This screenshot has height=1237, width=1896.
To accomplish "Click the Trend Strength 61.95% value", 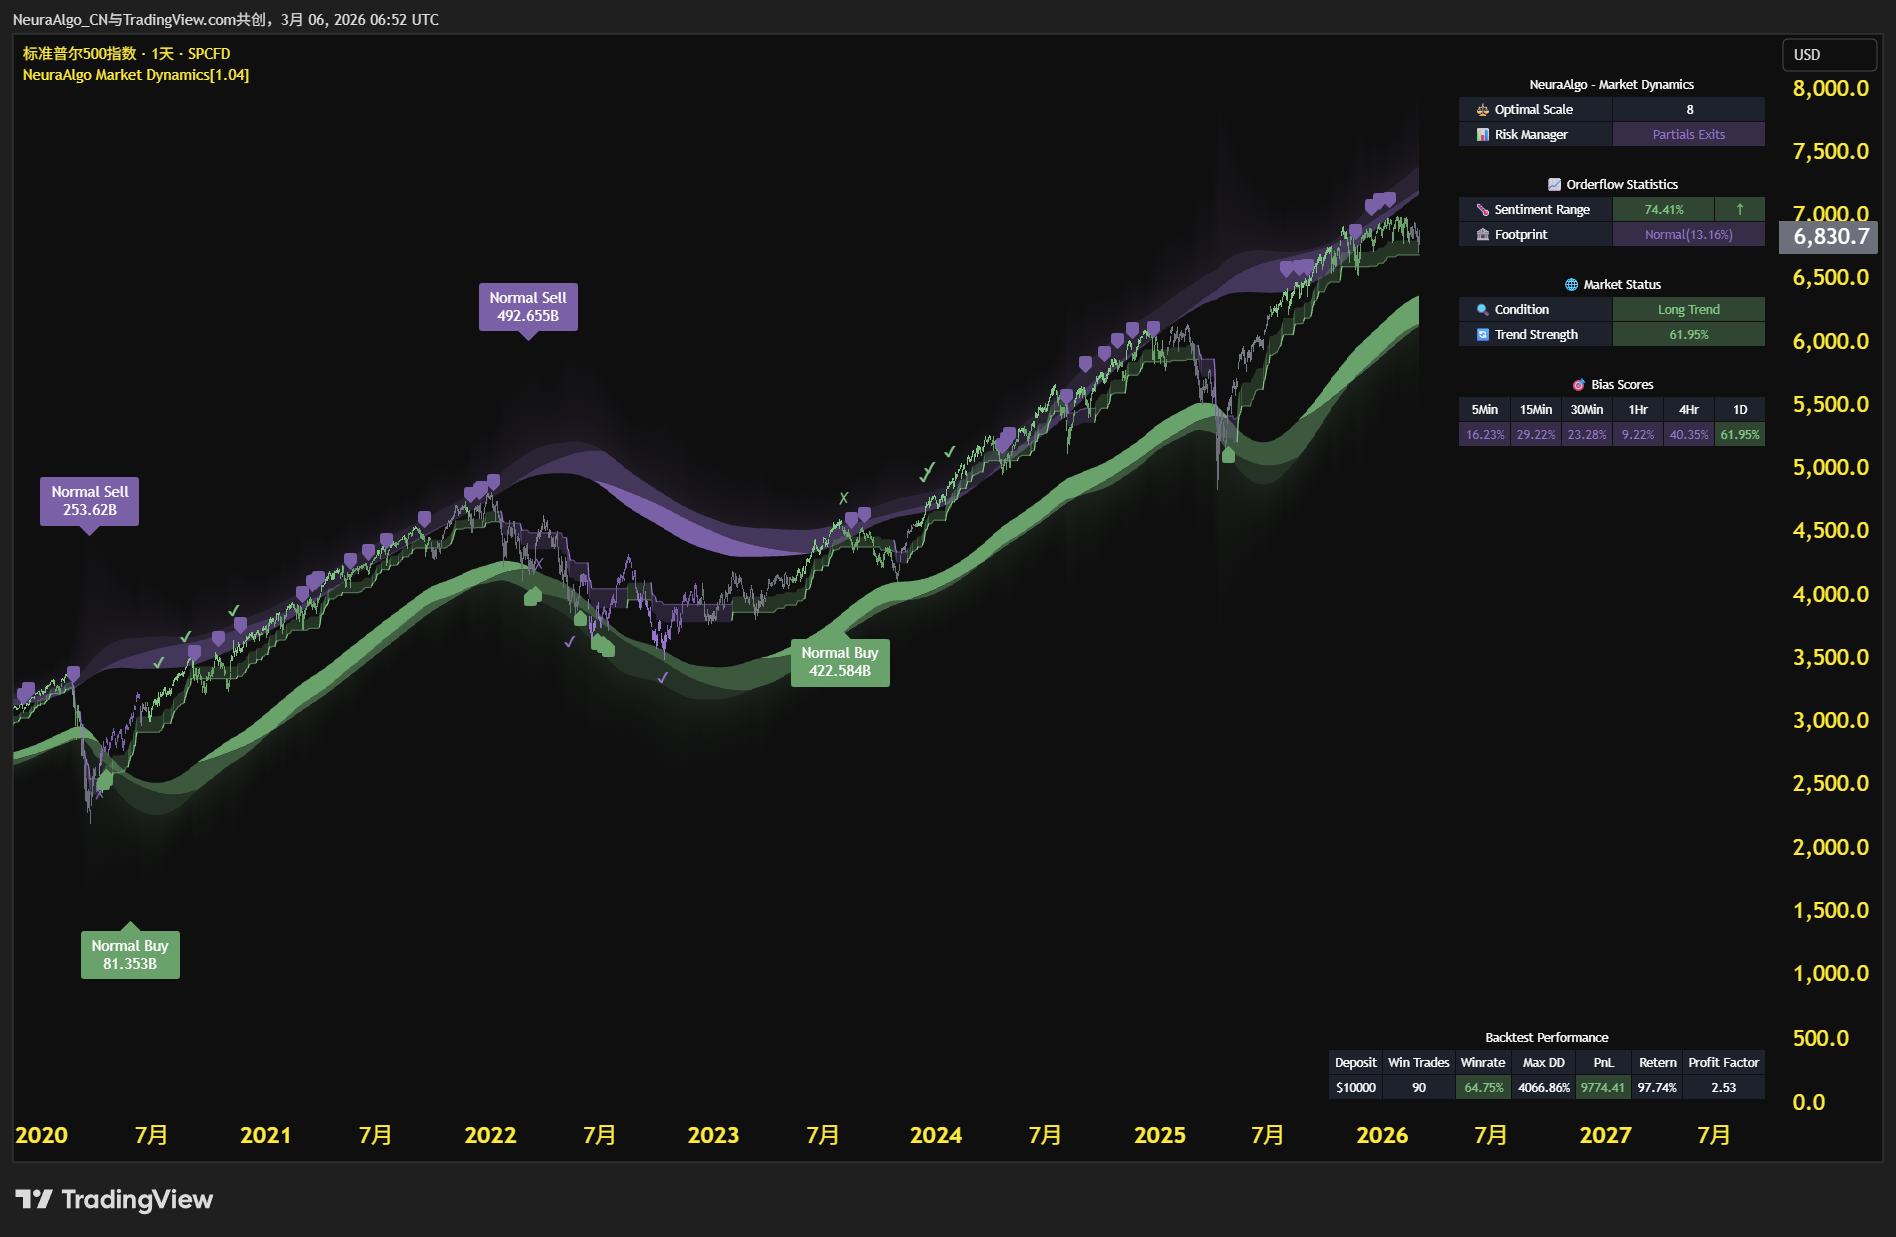I will coord(1689,335).
